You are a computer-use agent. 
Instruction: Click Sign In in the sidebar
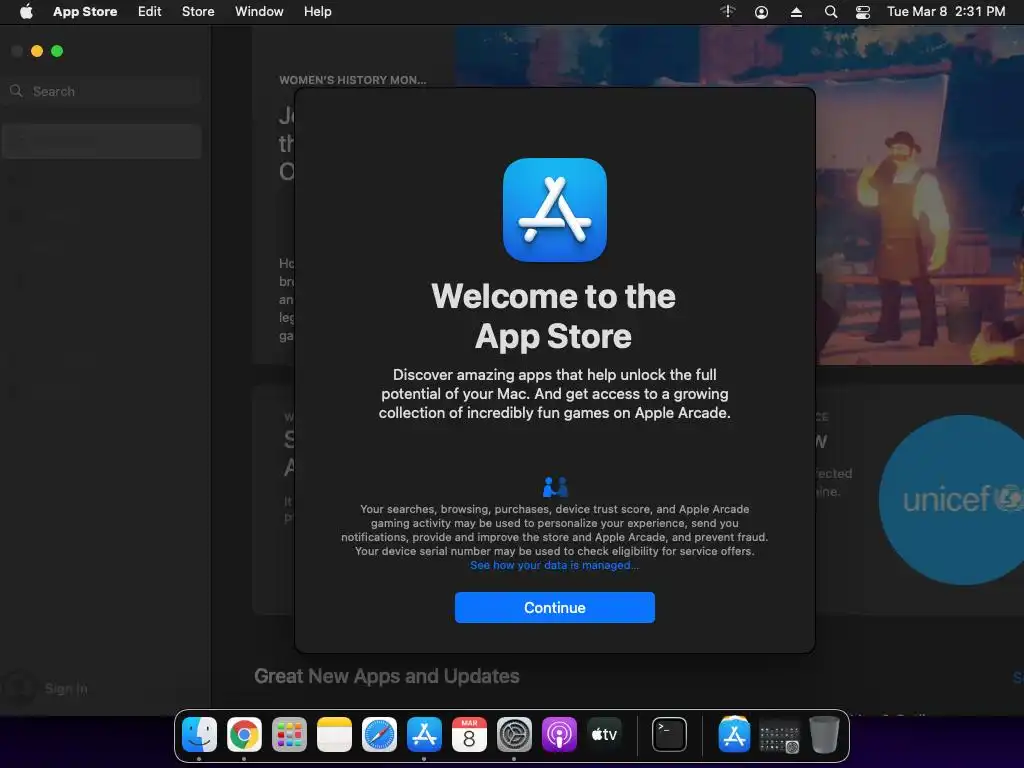coord(66,688)
